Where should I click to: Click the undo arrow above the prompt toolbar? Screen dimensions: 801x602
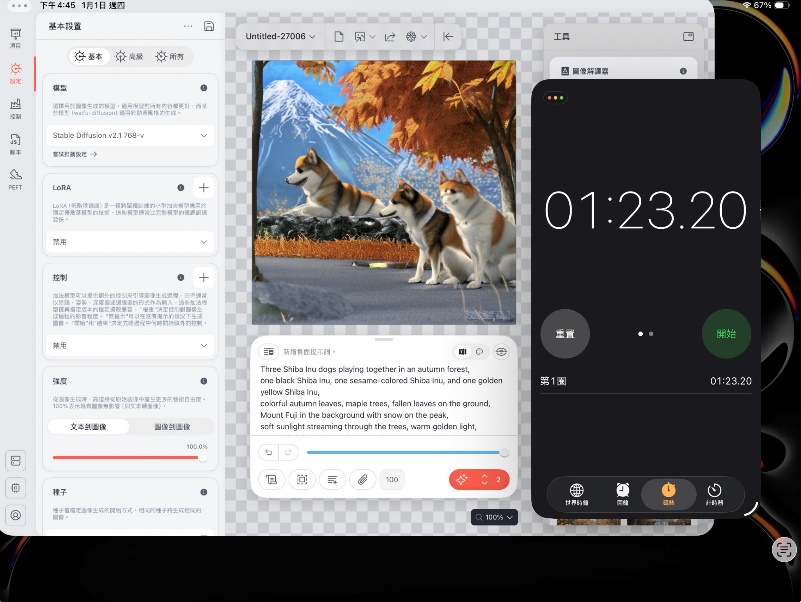point(269,452)
